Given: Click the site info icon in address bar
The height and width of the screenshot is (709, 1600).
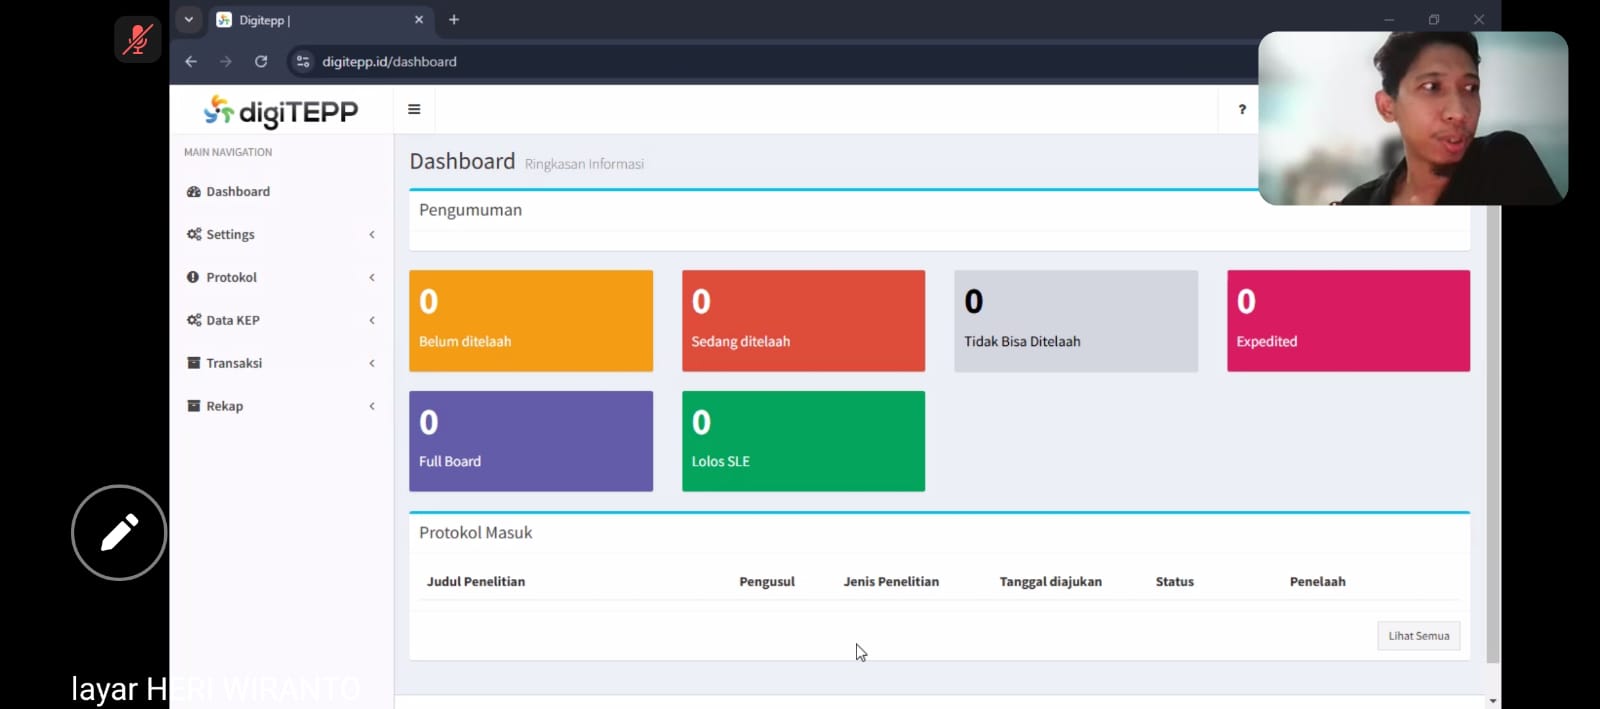Looking at the screenshot, I should pos(303,61).
